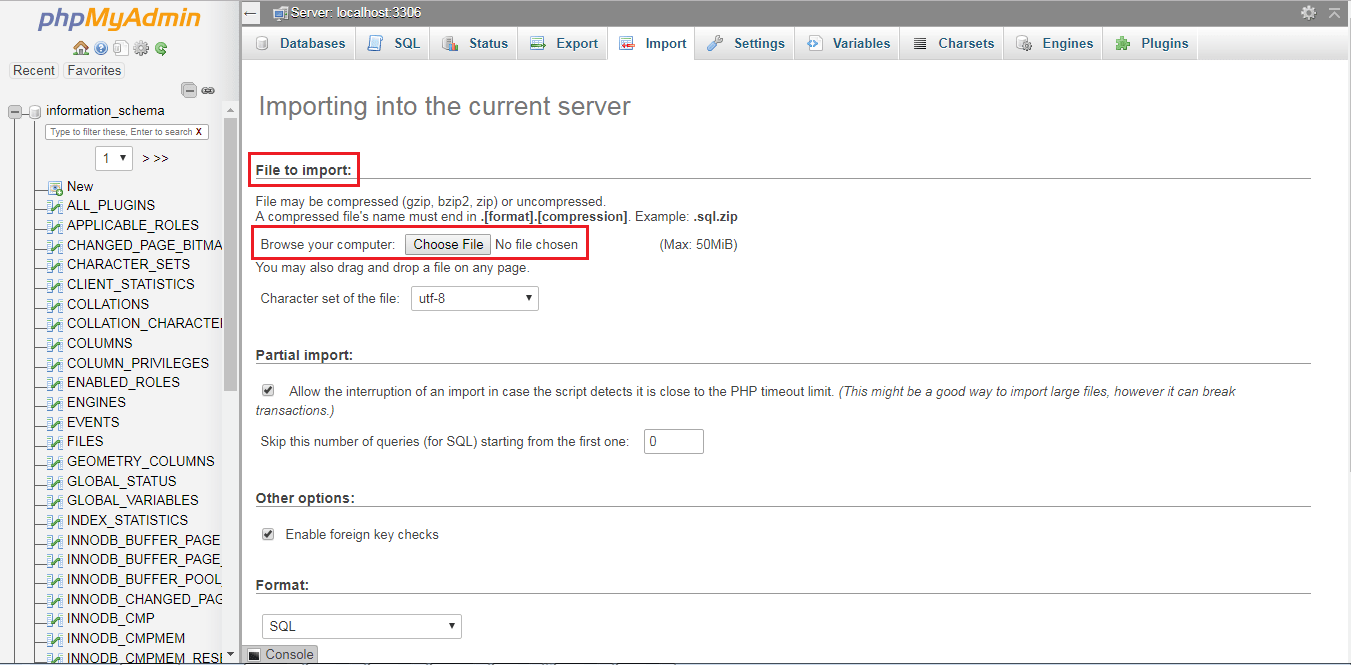The width and height of the screenshot is (1351, 665).
Task: Open the phpMyAdmin documentation question mark icon
Action: coord(101,47)
